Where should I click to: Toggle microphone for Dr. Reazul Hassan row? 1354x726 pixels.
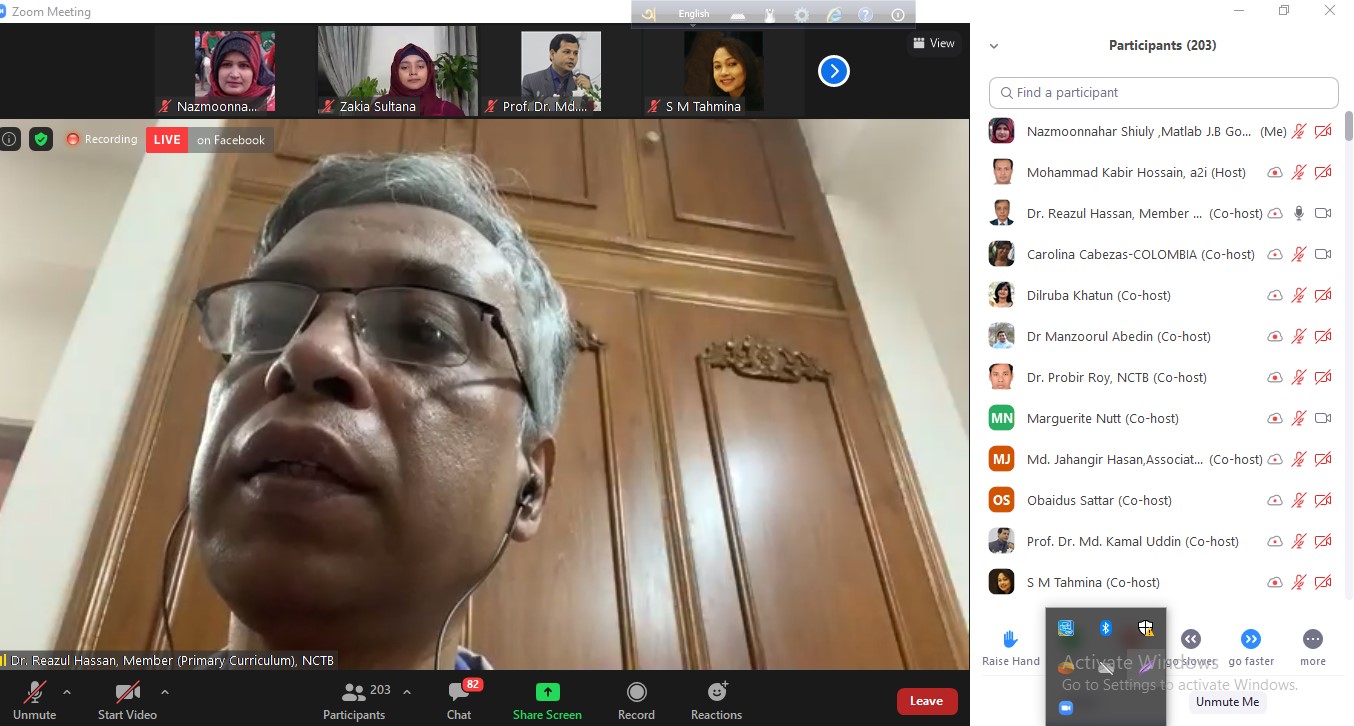click(x=1299, y=213)
